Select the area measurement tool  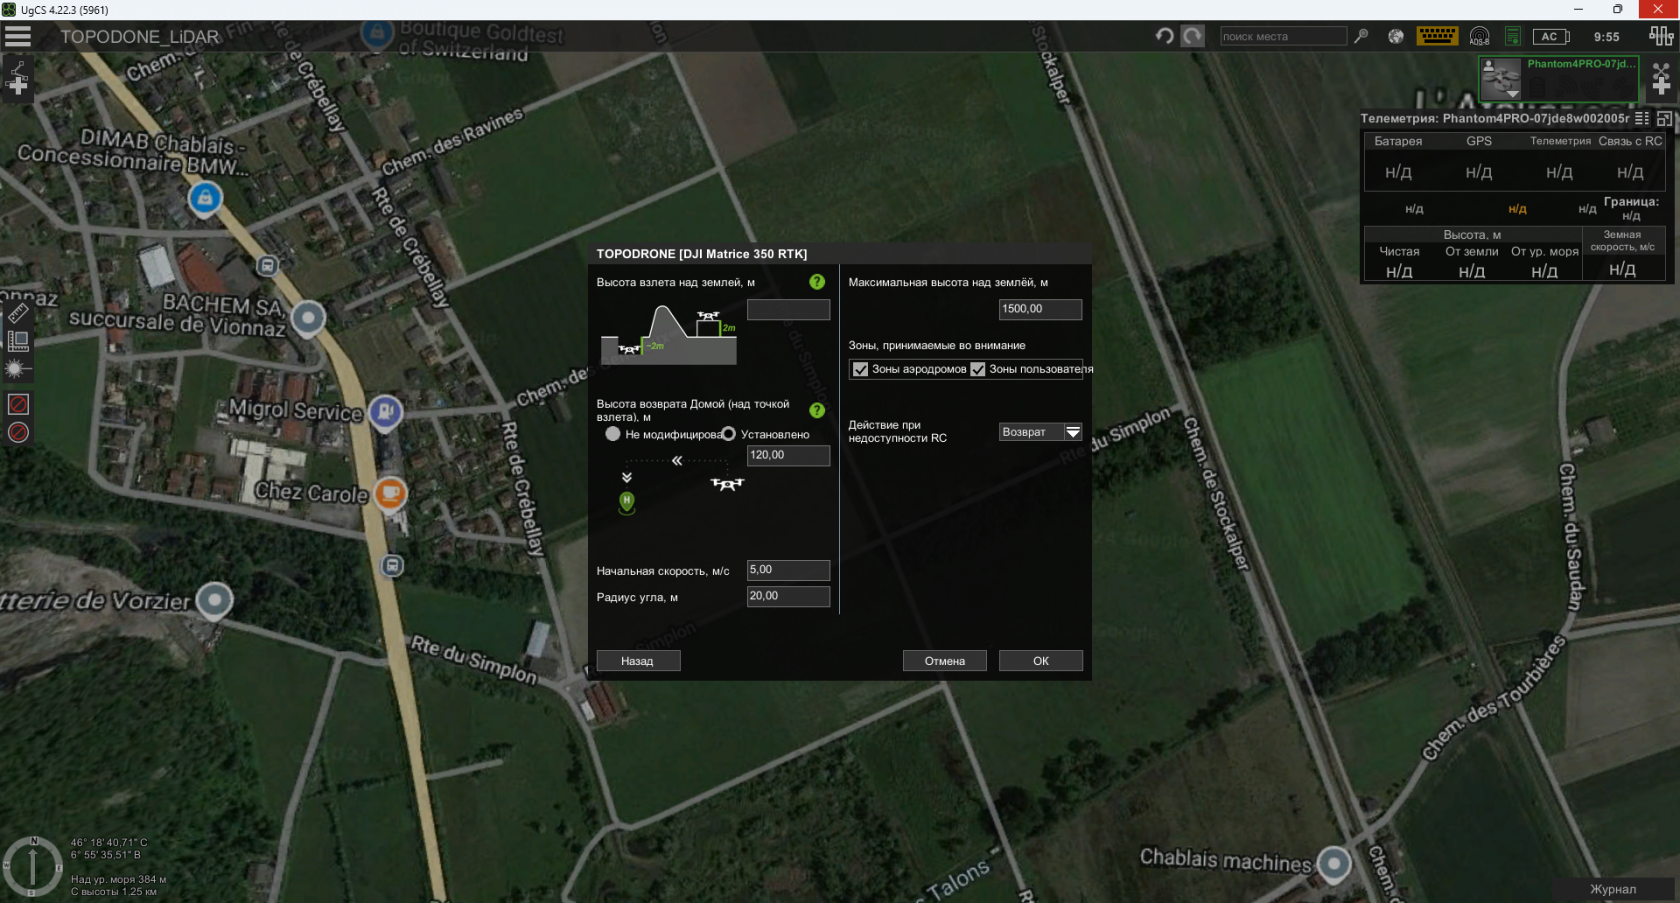(x=18, y=341)
